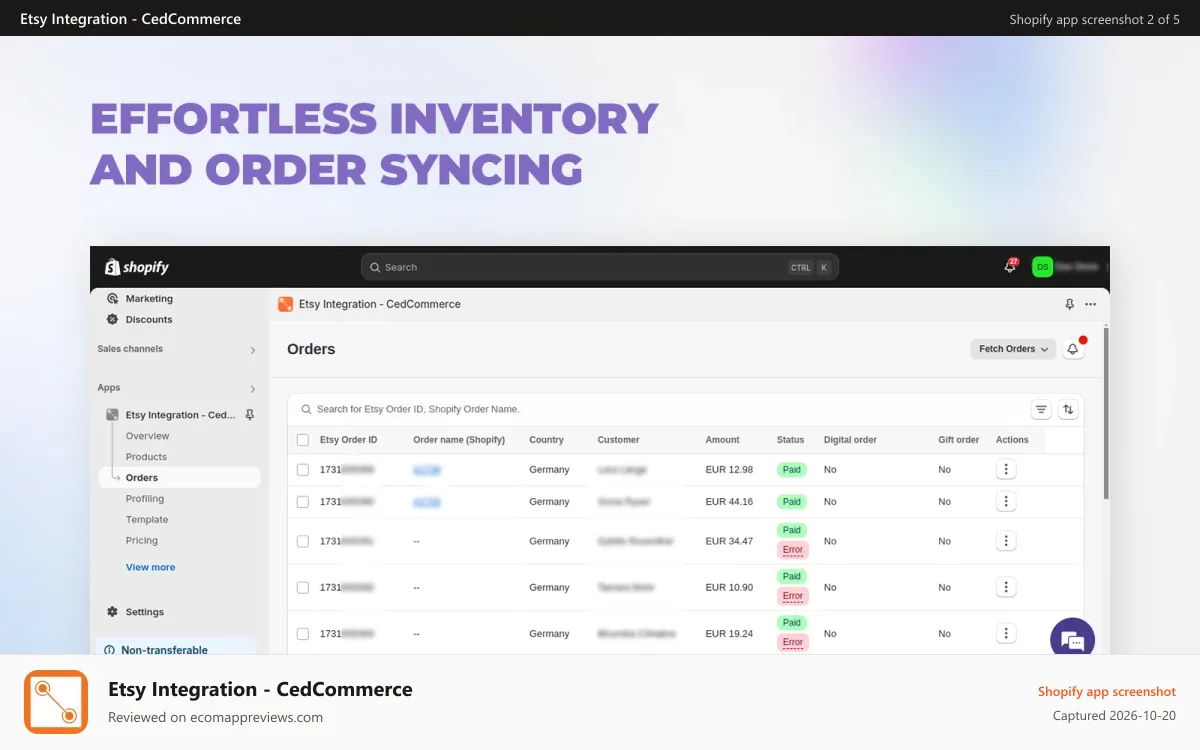Open Pricing in app menu
The height and width of the screenshot is (750, 1200).
[x=142, y=541]
